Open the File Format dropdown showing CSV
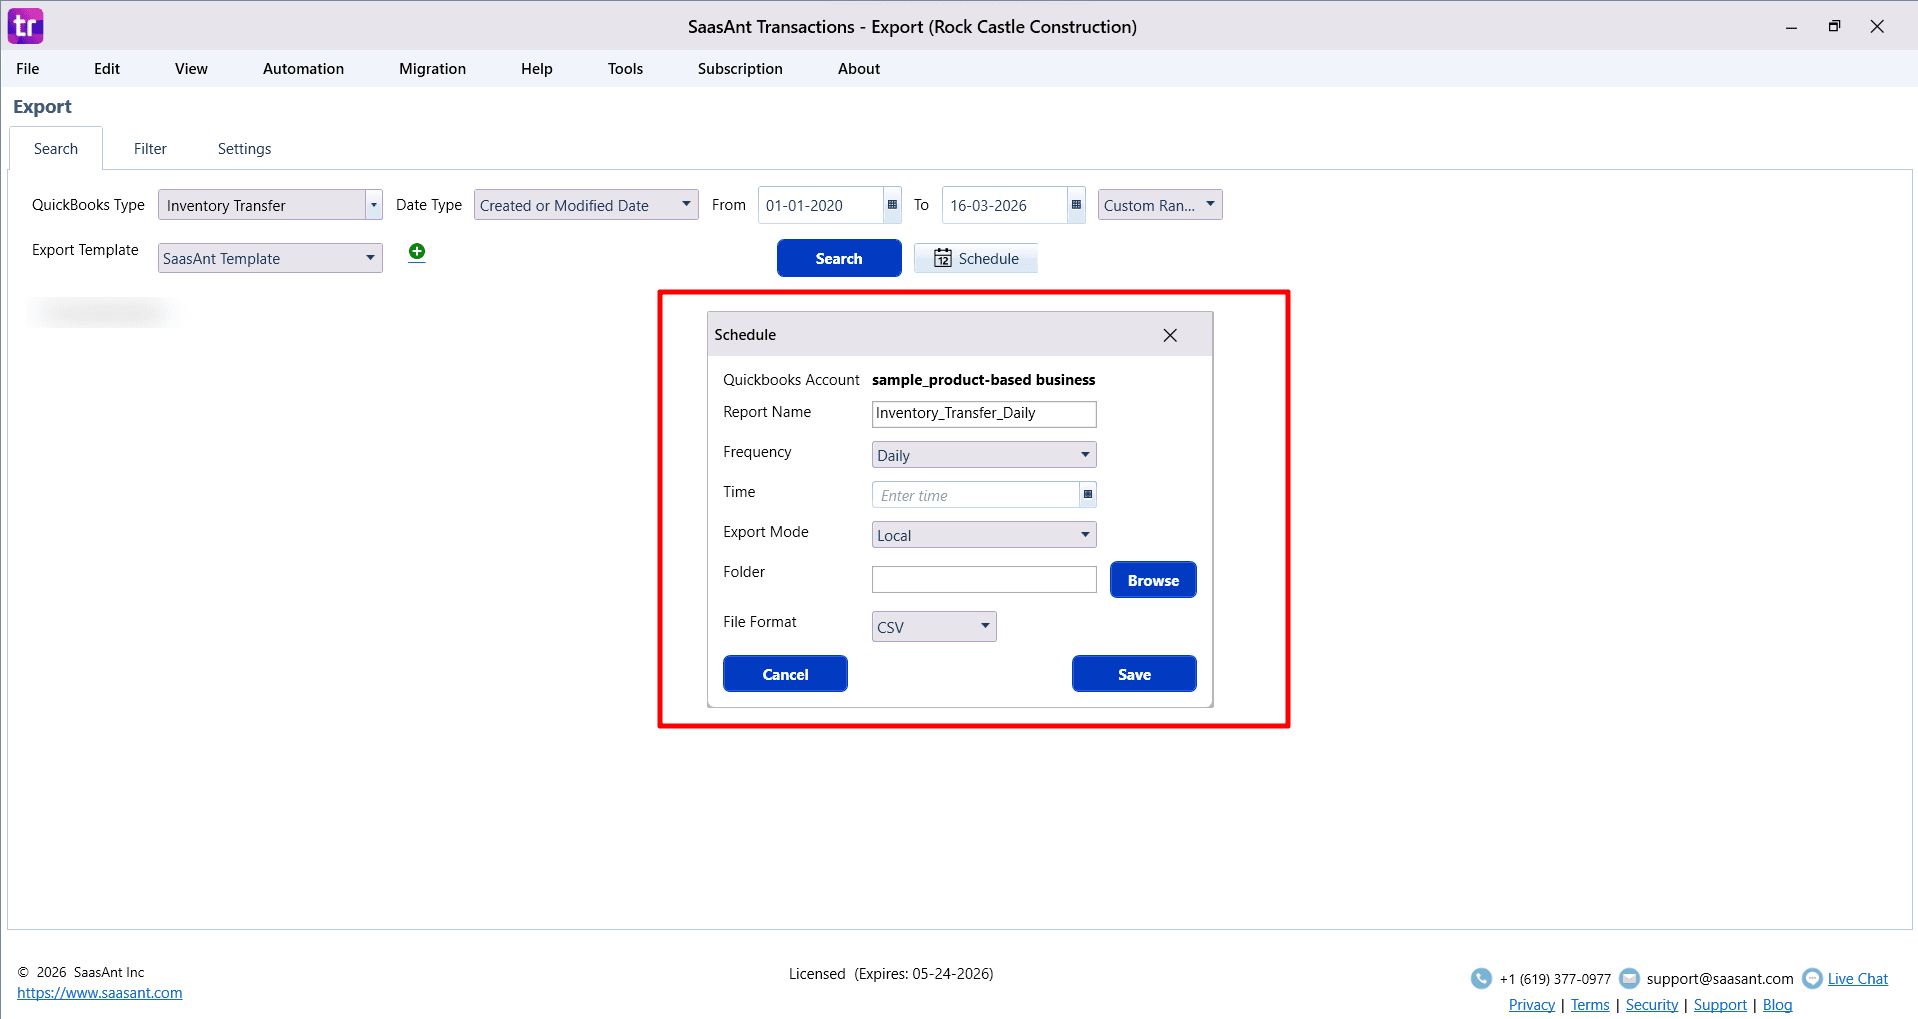 pos(934,627)
